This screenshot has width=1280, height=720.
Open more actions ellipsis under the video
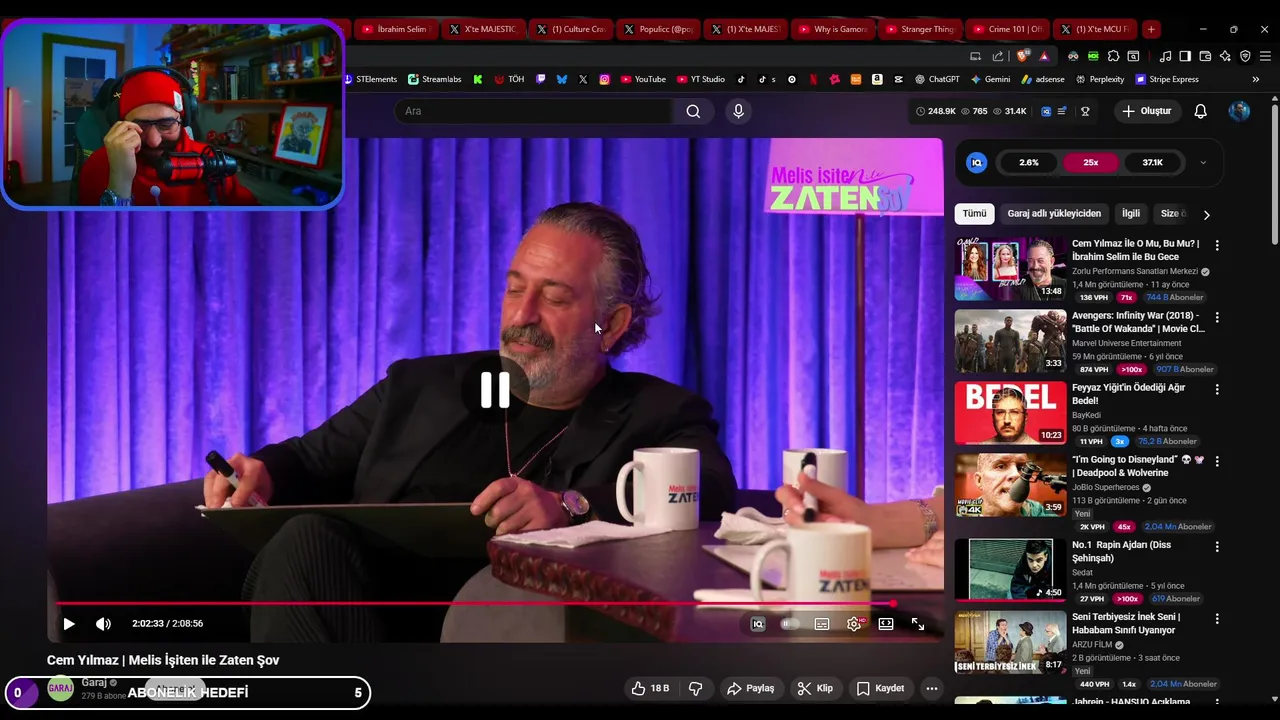coord(932,688)
